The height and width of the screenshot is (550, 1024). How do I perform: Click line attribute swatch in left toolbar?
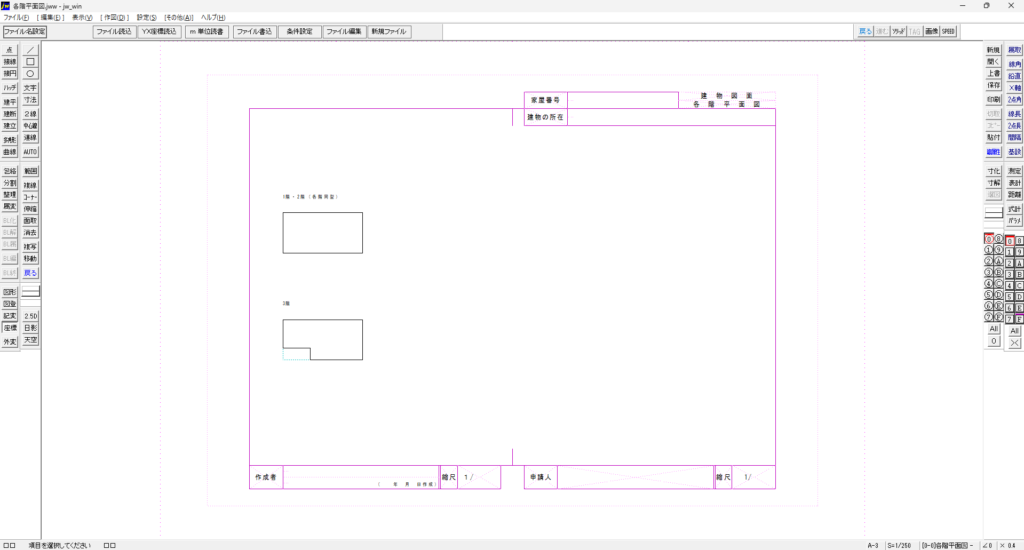[x=30, y=292]
